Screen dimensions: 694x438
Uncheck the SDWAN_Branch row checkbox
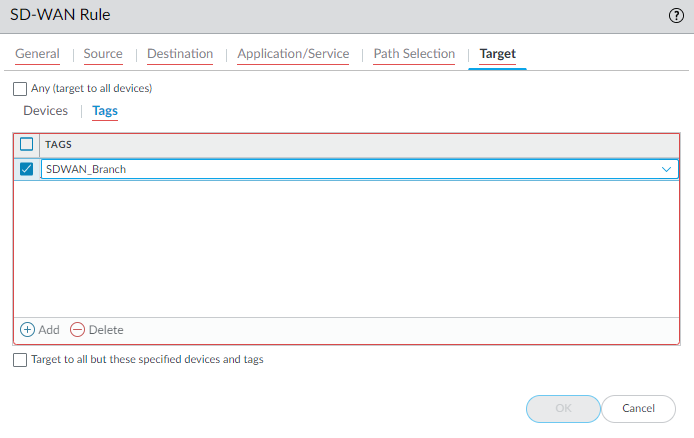pos(27,169)
